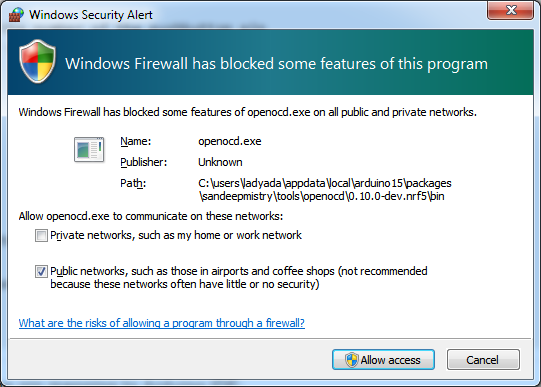Uncheck the Public networks checkbox

pos(41,271)
